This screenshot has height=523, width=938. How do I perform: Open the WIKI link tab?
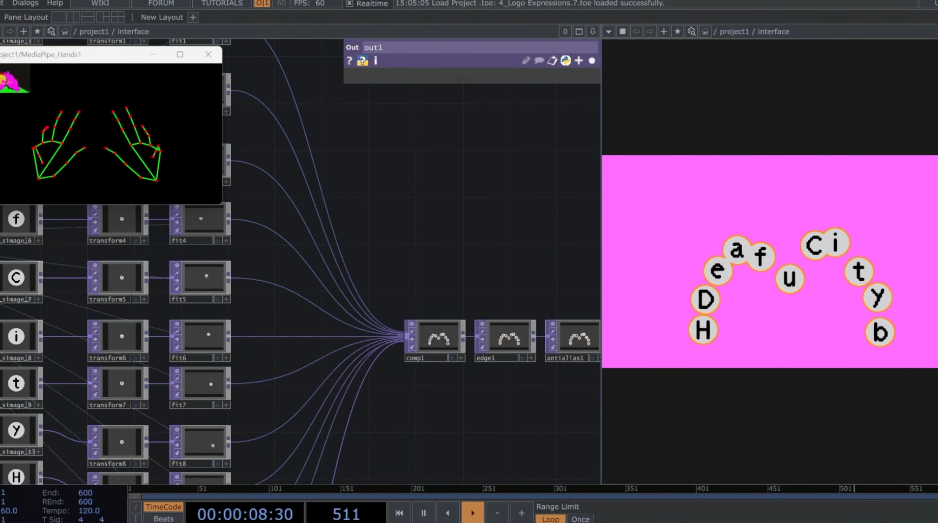click(x=100, y=3)
